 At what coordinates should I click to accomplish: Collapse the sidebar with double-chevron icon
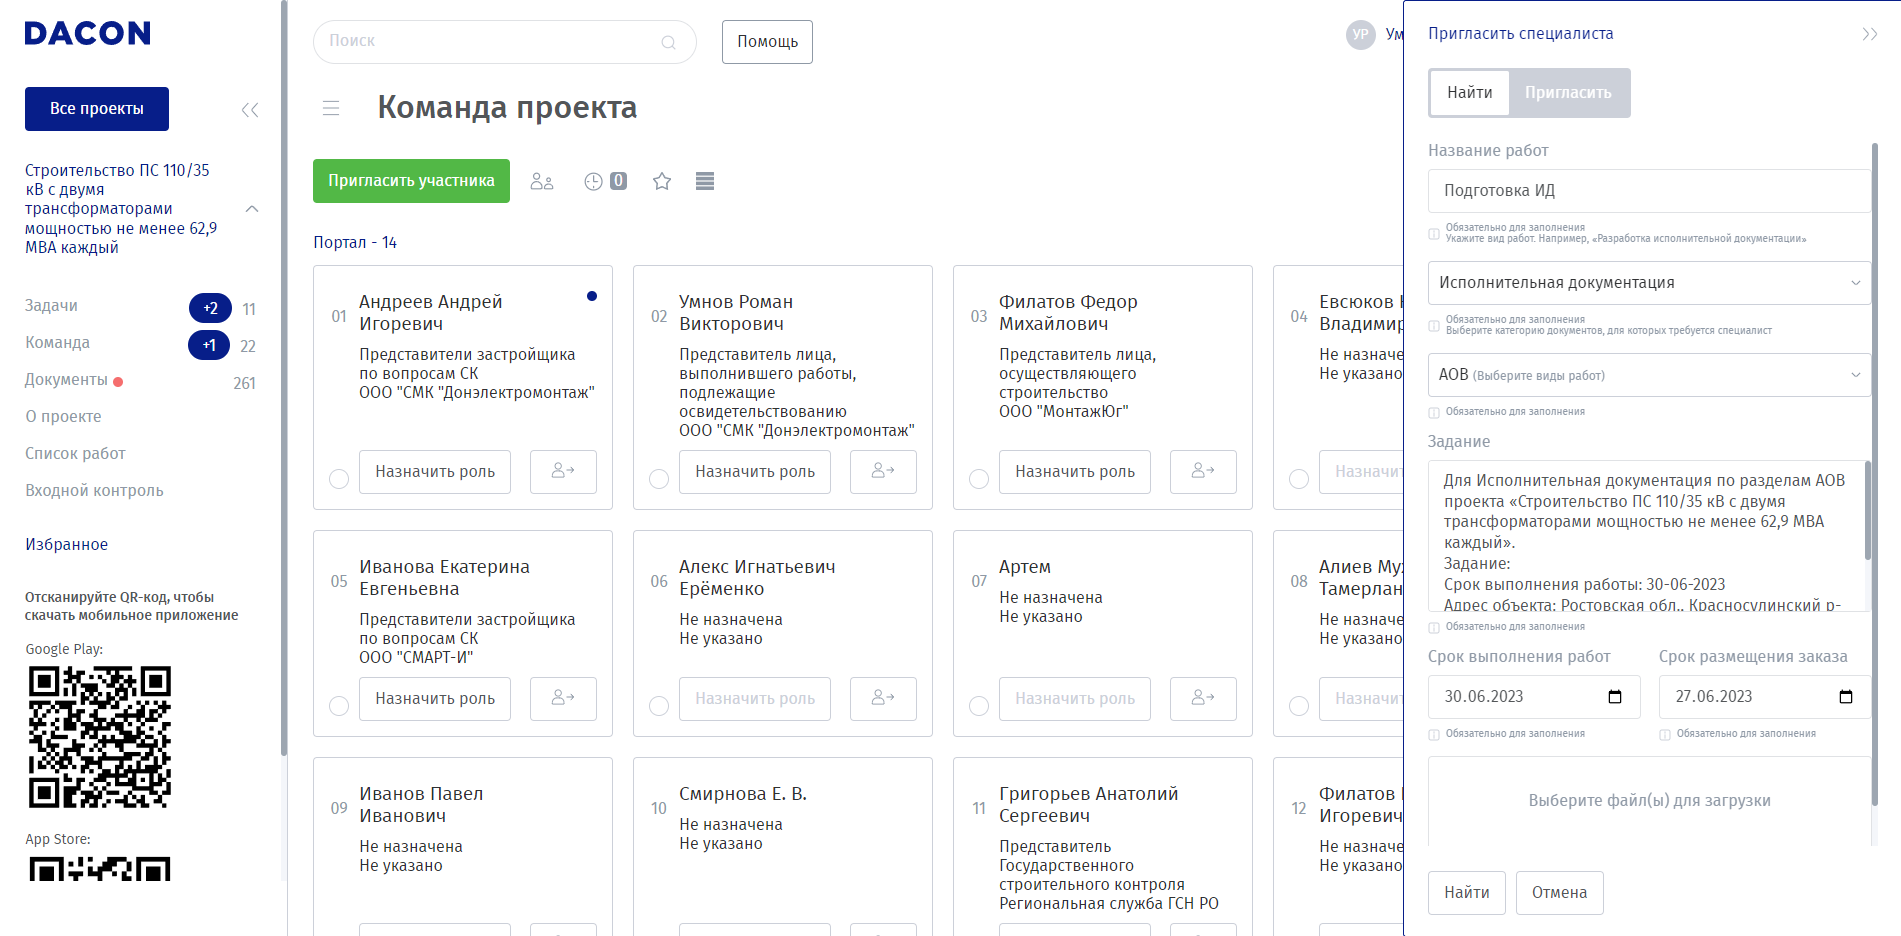click(x=250, y=110)
